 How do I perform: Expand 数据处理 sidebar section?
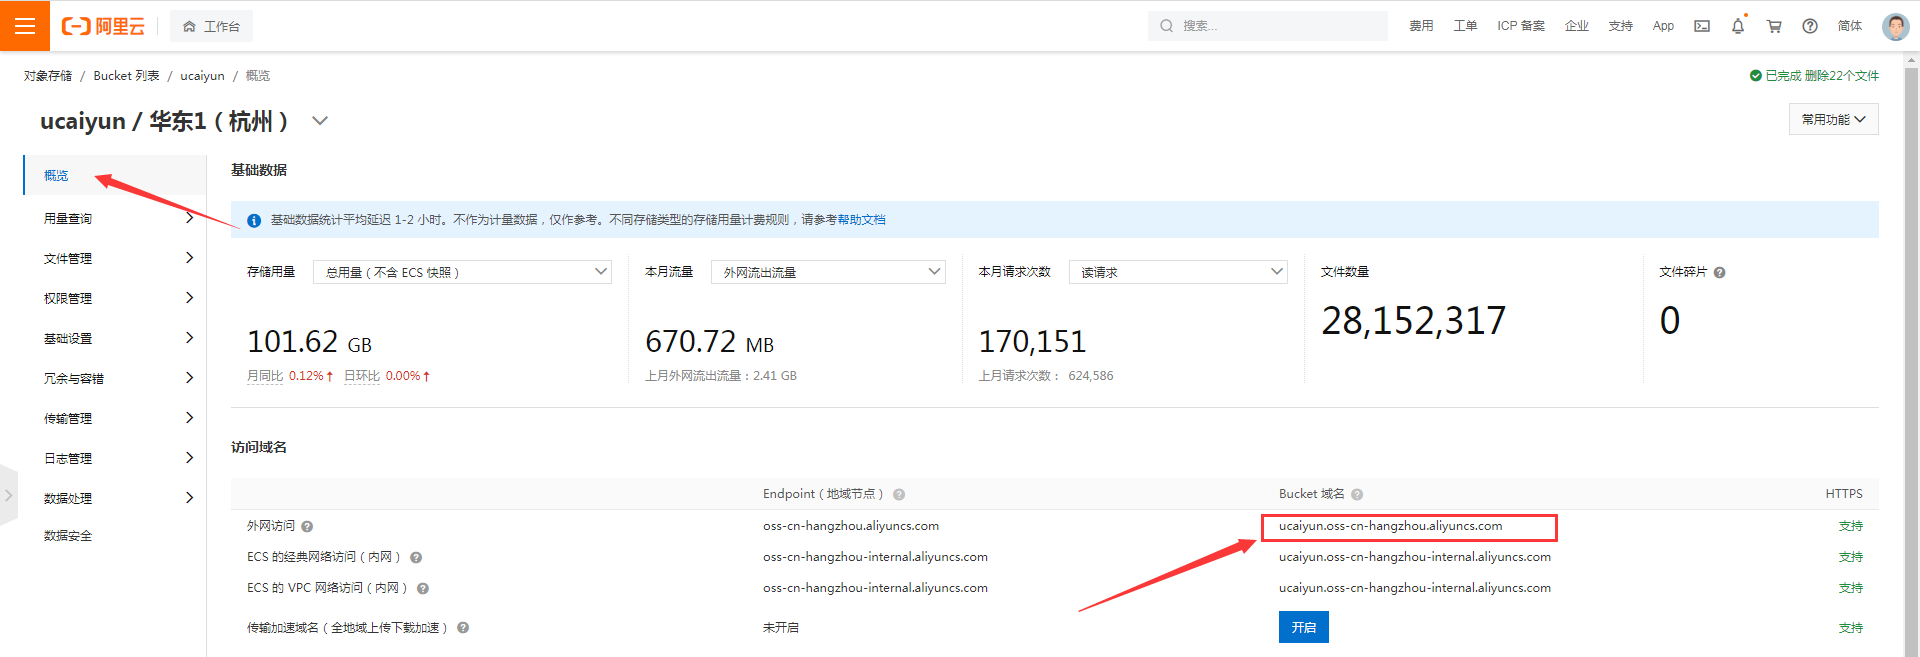click(114, 498)
